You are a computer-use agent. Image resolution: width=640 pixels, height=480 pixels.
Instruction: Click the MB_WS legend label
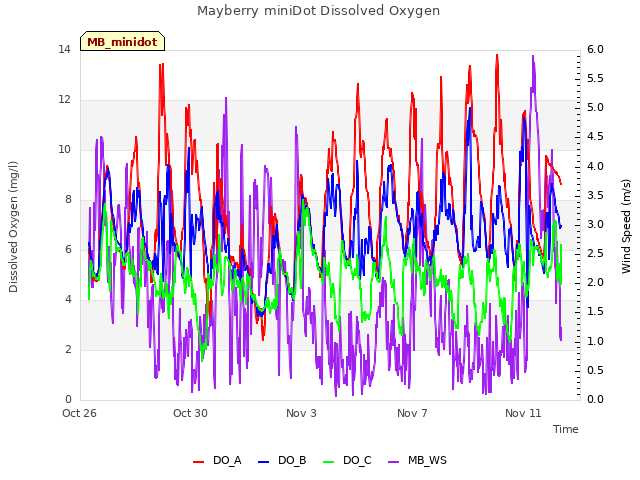tap(427, 460)
